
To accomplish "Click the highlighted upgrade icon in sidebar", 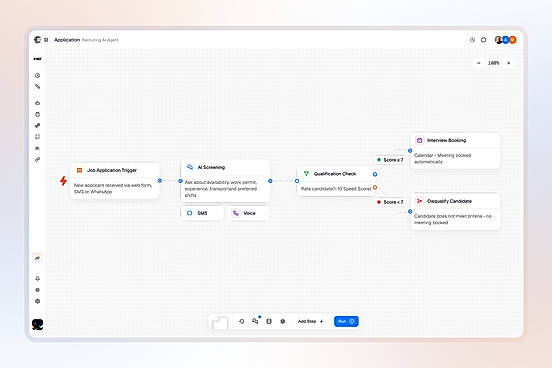I will (x=37, y=258).
